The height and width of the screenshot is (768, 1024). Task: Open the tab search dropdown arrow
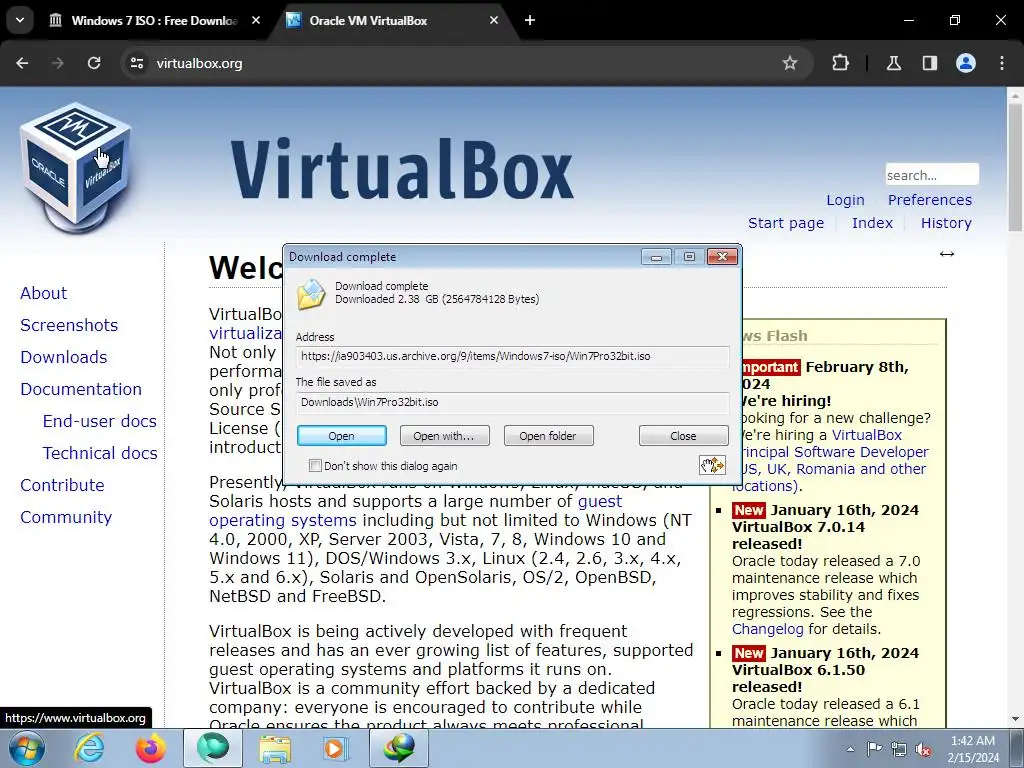click(x=20, y=20)
